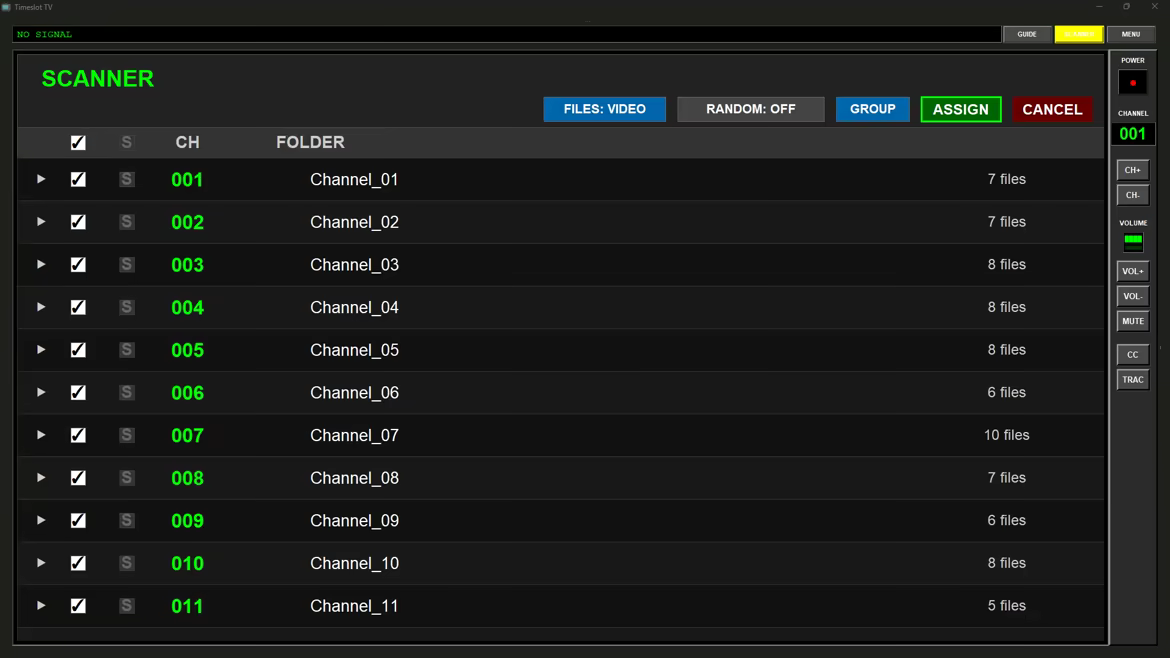Screen dimensions: 1170x658
Task: Expand the Channel_06 row arrow
Action: pyautogui.click(x=41, y=392)
